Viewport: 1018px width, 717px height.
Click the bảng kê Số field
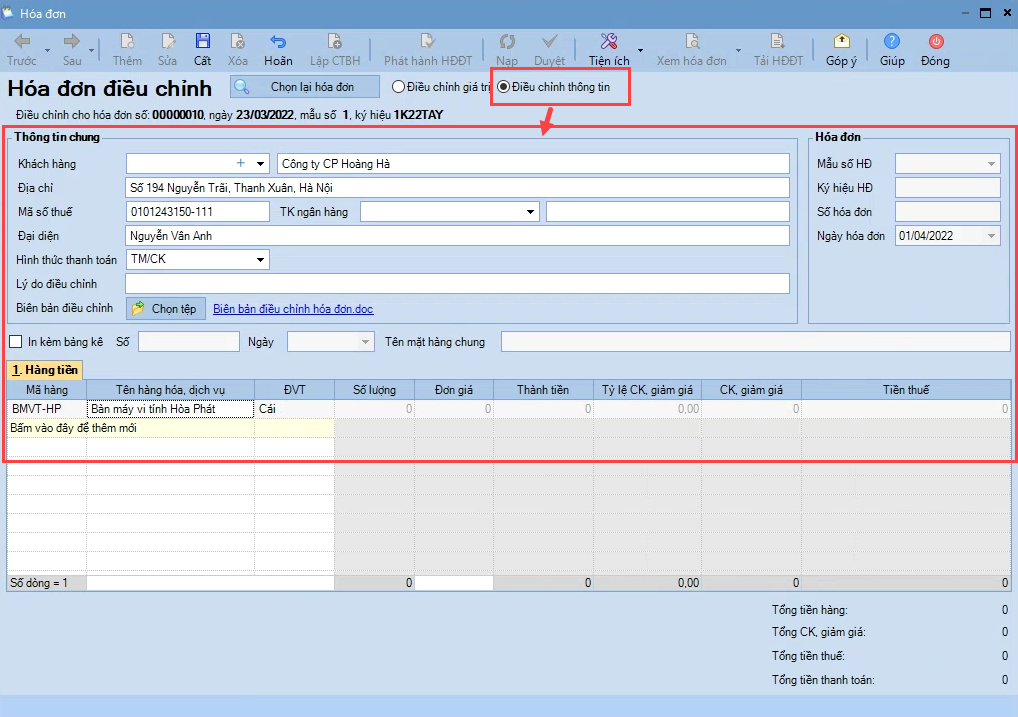[189, 342]
